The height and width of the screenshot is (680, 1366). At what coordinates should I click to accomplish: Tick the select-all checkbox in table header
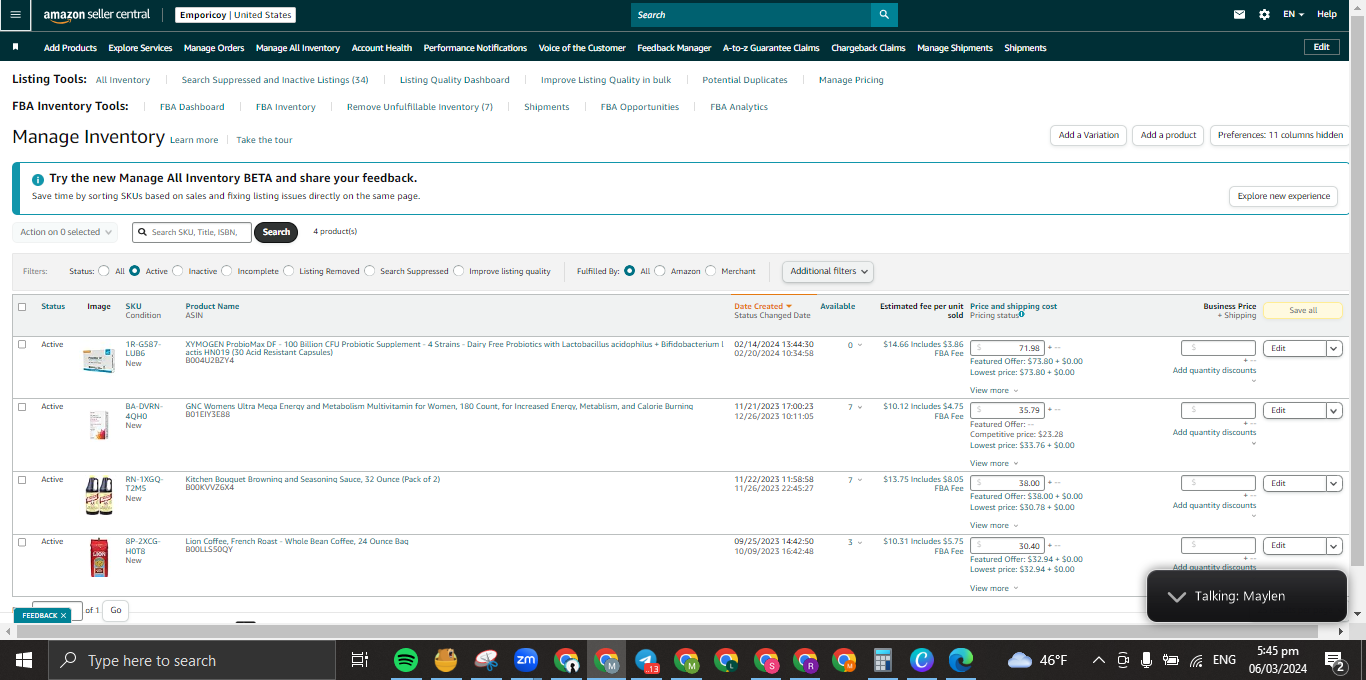coord(22,307)
